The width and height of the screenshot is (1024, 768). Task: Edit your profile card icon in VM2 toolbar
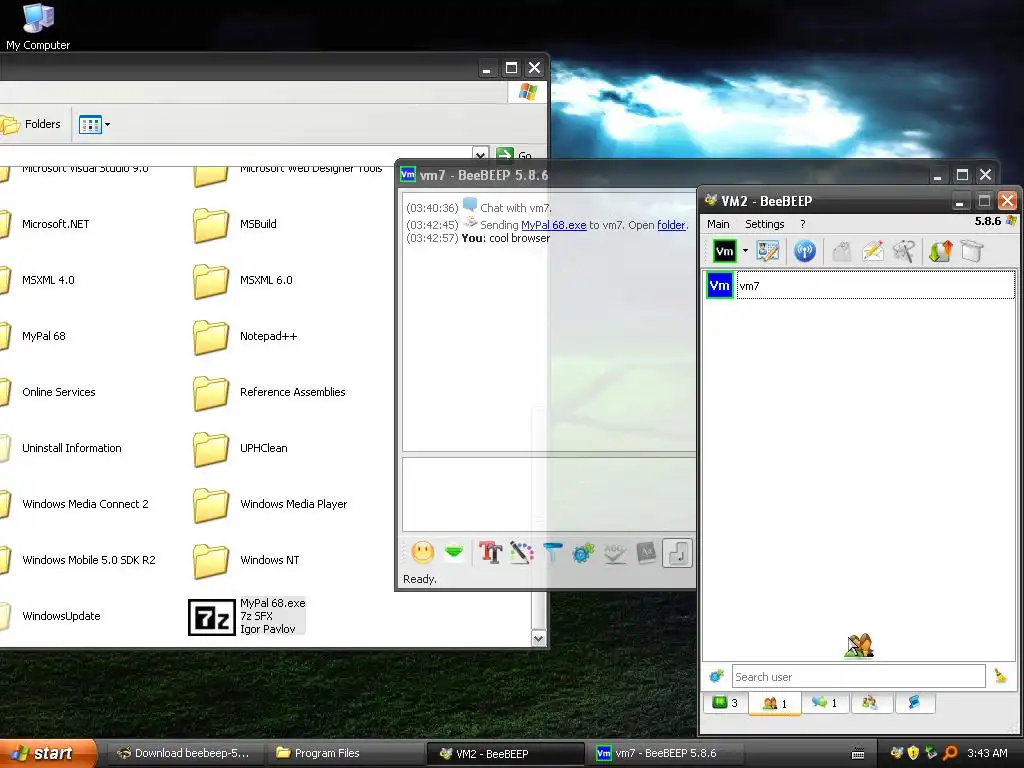(767, 251)
